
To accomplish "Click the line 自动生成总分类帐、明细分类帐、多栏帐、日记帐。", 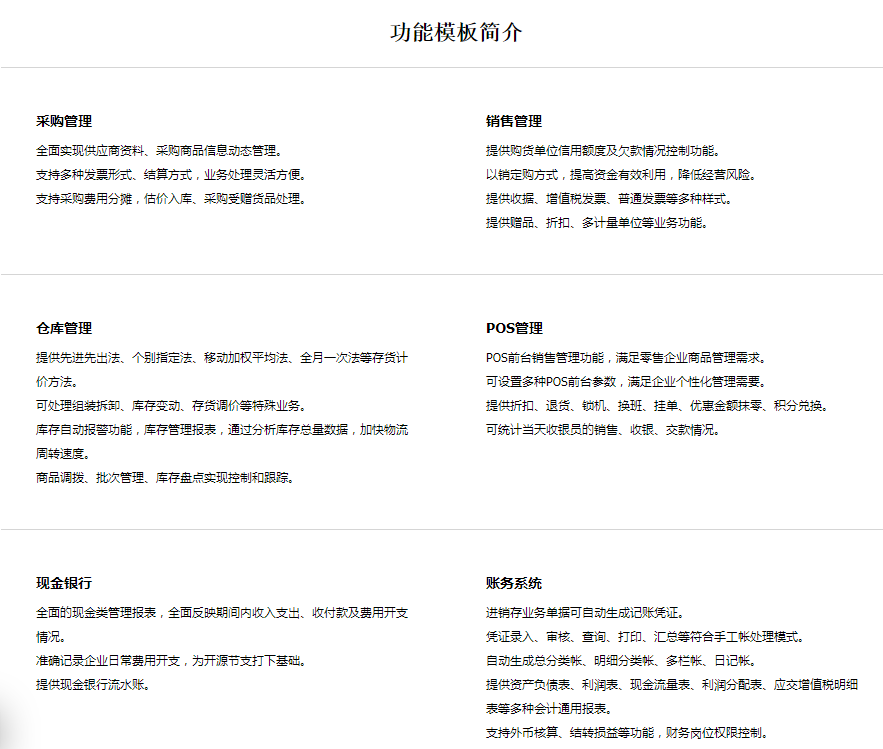I will tap(621, 661).
